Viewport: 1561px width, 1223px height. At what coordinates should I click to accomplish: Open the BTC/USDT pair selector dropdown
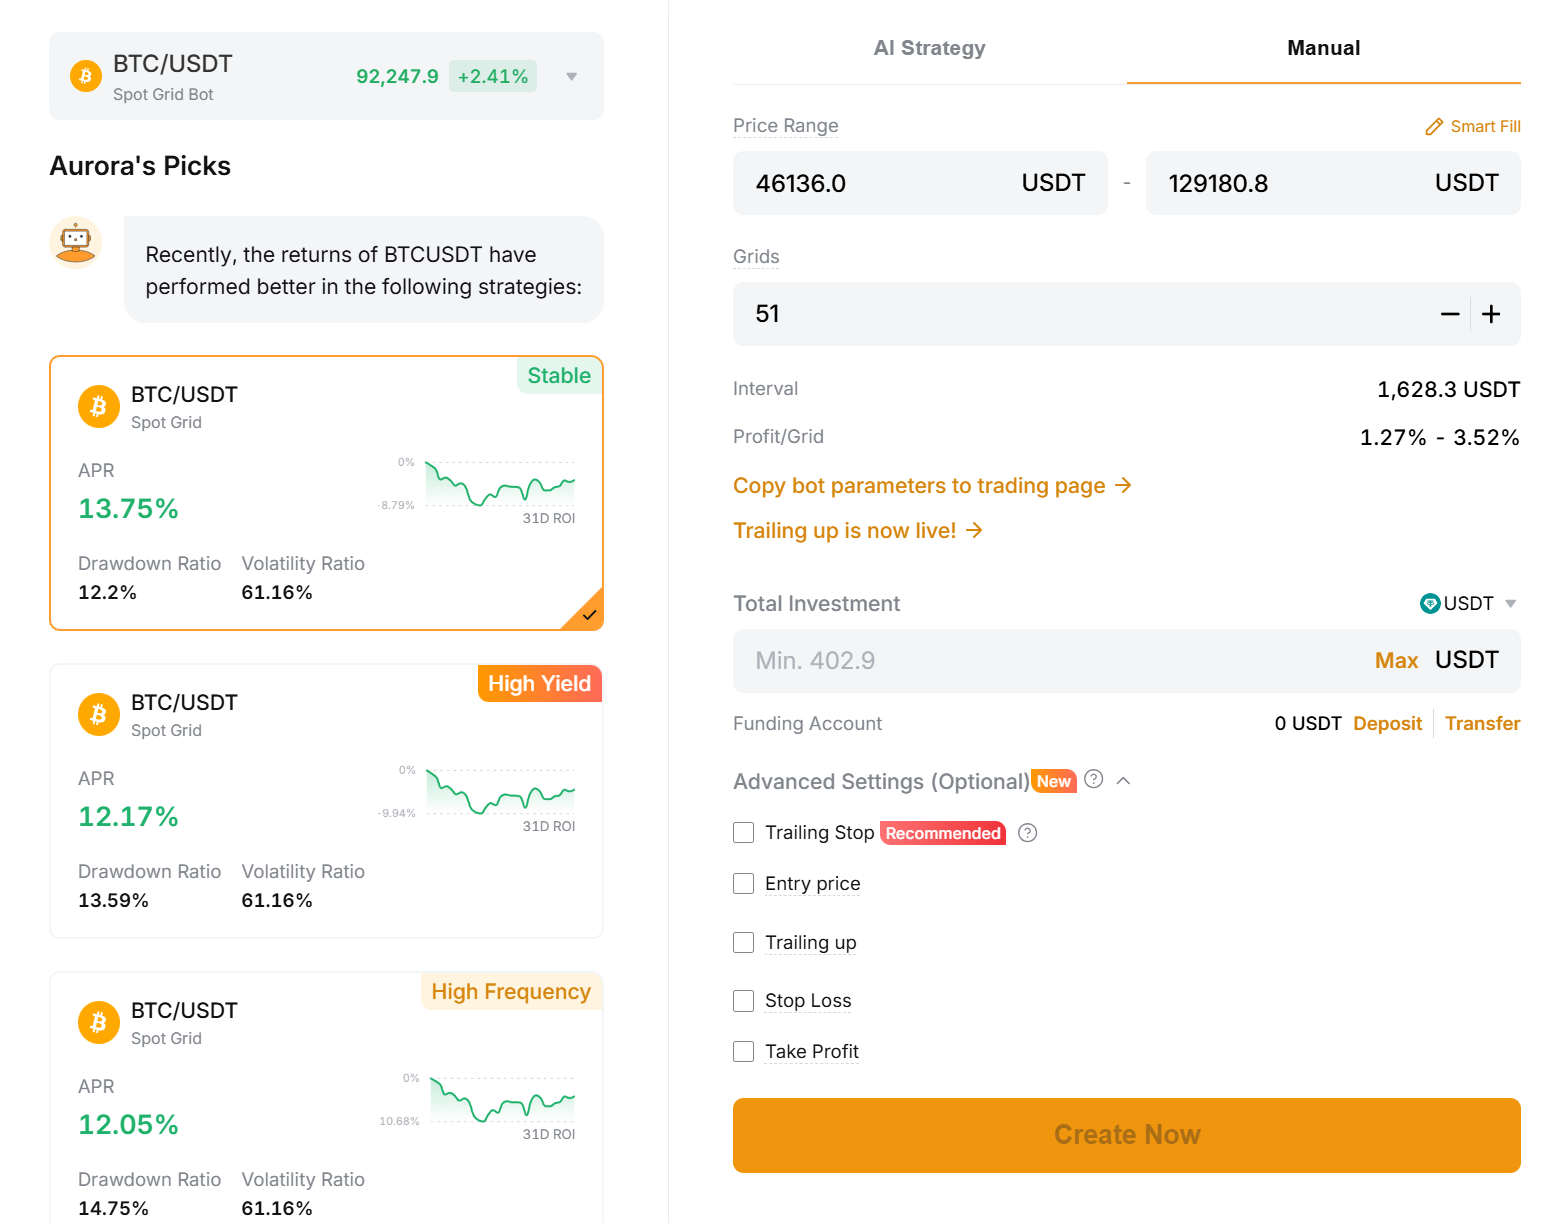(570, 75)
